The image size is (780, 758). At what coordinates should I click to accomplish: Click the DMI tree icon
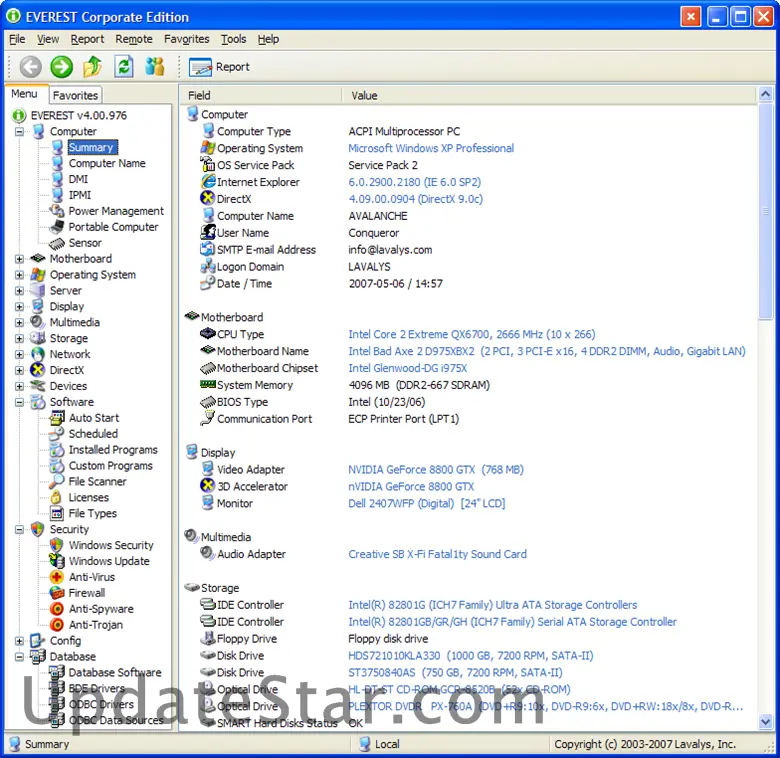58,179
